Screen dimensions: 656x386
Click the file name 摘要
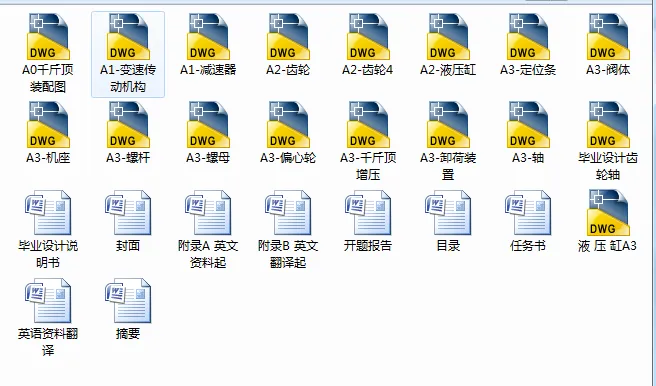pyautogui.click(x=128, y=333)
